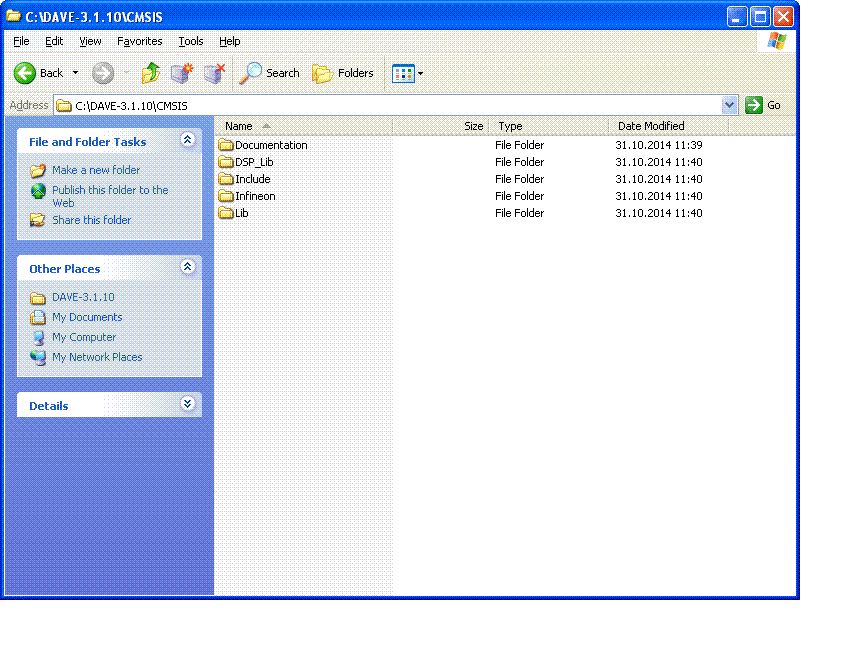This screenshot has height=648, width=864.
Task: Click the Map Network Drive toolbar icon
Action: [x=182, y=73]
